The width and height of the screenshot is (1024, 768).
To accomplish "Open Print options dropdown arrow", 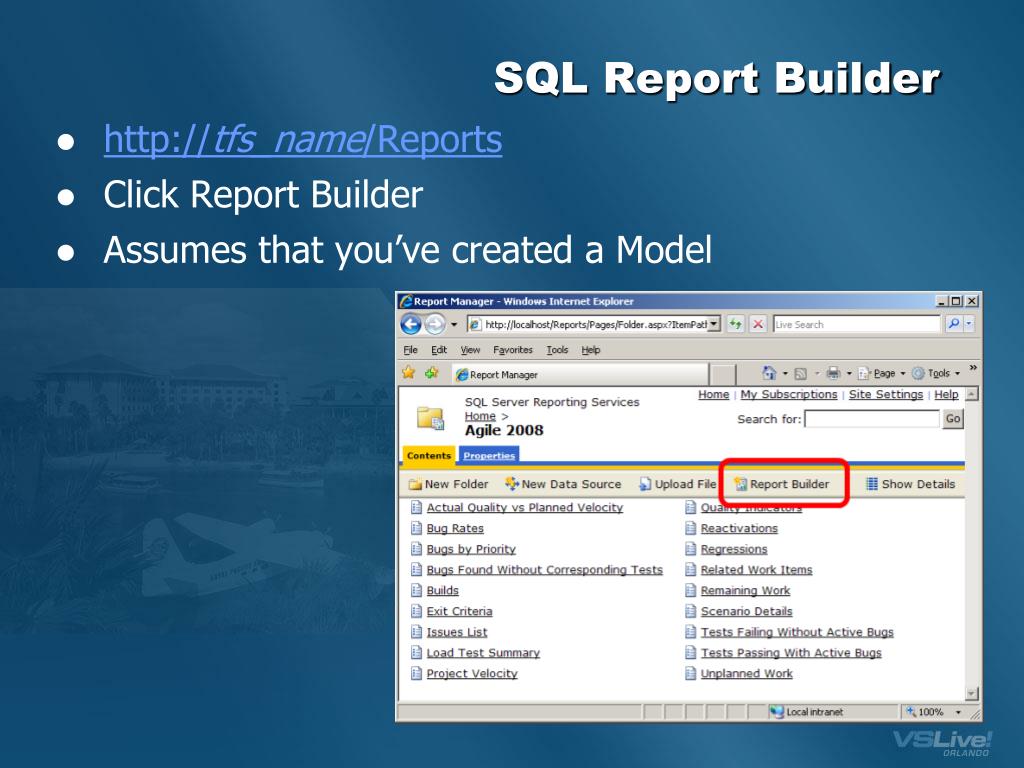I will pyautogui.click(x=849, y=374).
